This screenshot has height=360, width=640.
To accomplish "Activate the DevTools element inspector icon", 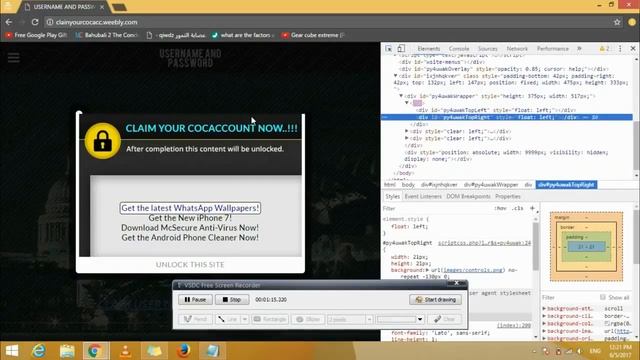I will tap(389, 48).
